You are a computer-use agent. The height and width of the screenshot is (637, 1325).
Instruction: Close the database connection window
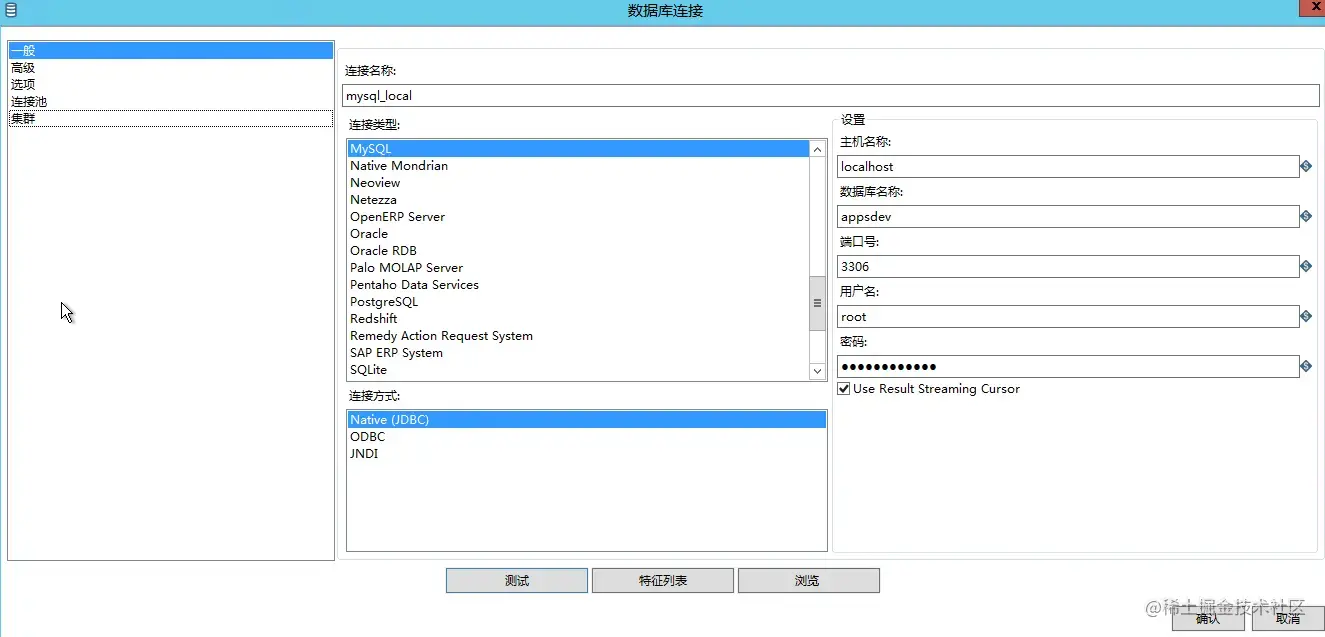coord(1311,8)
